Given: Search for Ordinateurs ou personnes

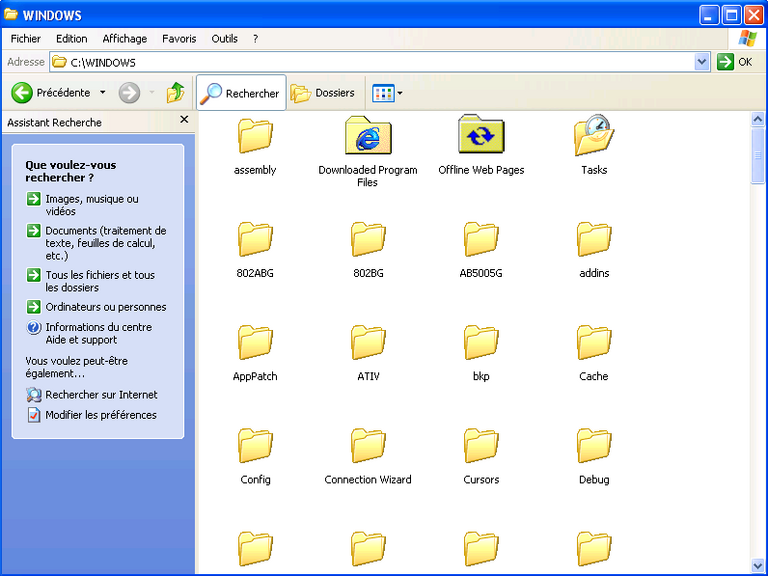Looking at the screenshot, I should (x=96, y=307).
